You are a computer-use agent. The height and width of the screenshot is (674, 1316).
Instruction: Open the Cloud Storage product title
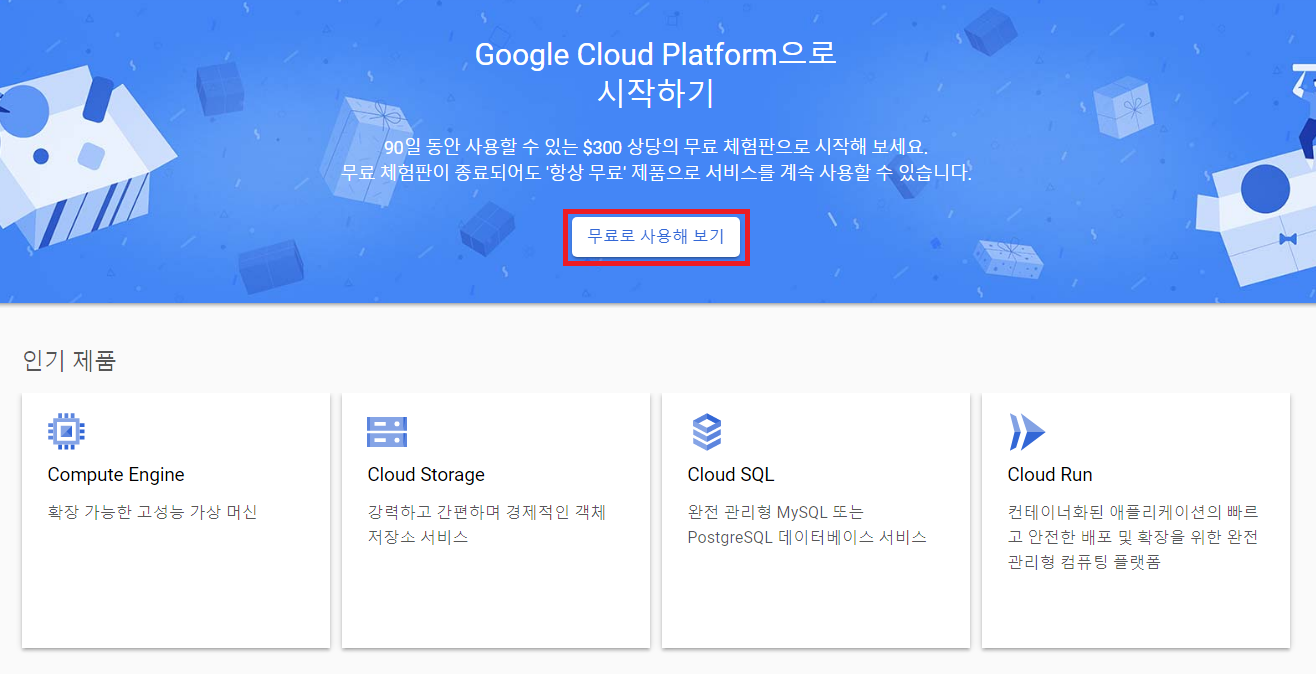426,475
